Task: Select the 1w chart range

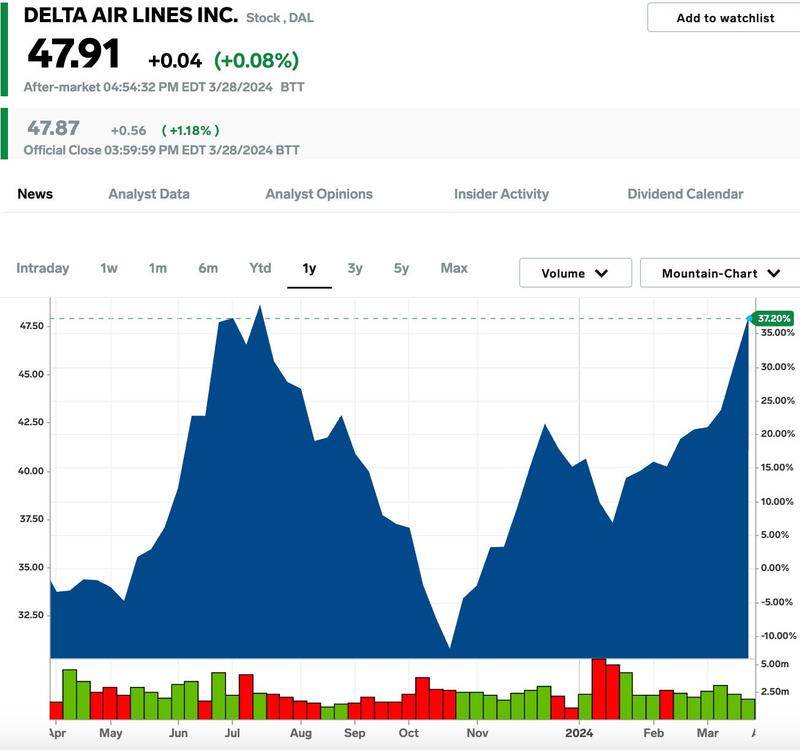Action: point(109,268)
